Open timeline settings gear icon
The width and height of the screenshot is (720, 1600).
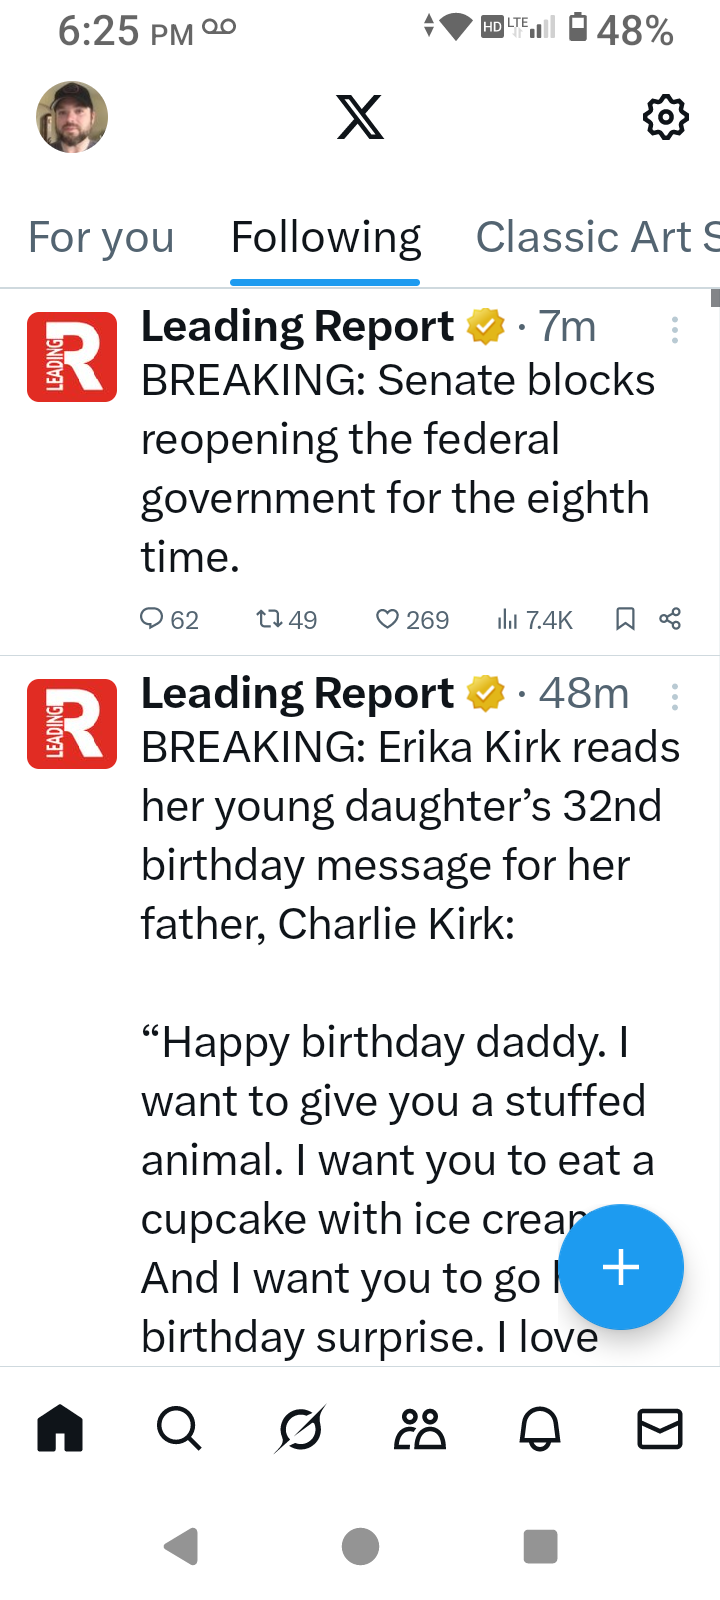[x=665, y=118]
